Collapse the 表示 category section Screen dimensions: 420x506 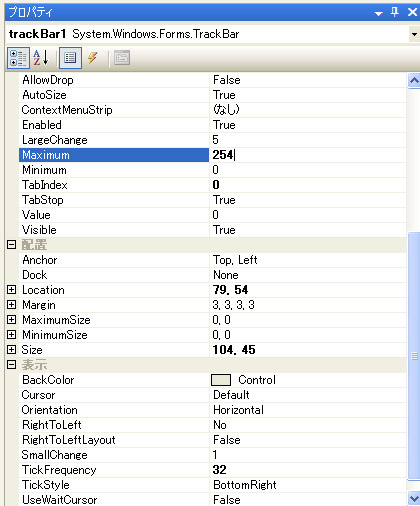(11, 365)
